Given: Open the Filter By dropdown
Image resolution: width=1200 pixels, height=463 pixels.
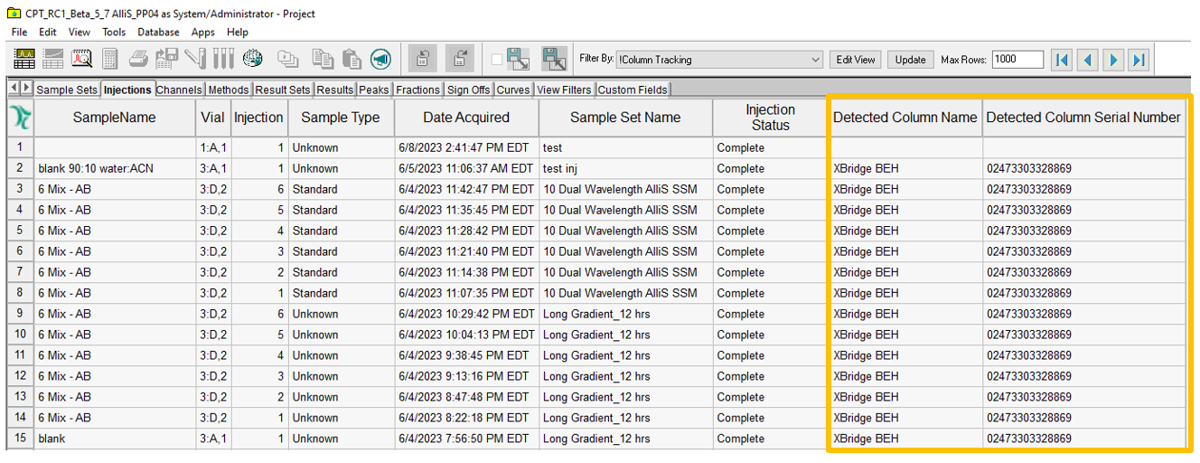Looking at the screenshot, I should pyautogui.click(x=815, y=60).
